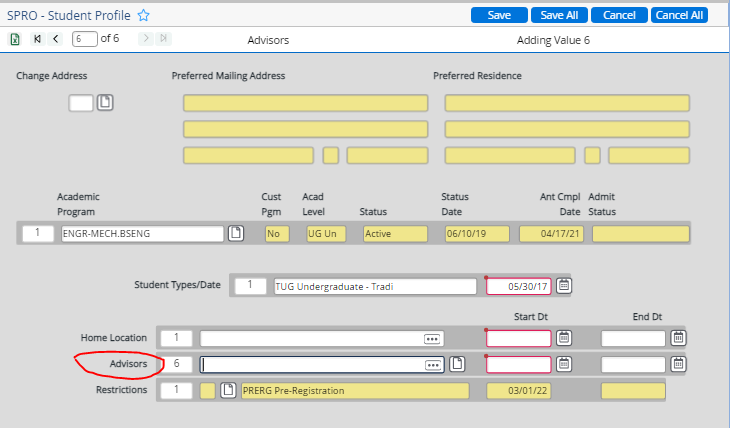Export to Excel spreadsheet icon
The width and height of the screenshot is (733, 428).
coord(15,39)
